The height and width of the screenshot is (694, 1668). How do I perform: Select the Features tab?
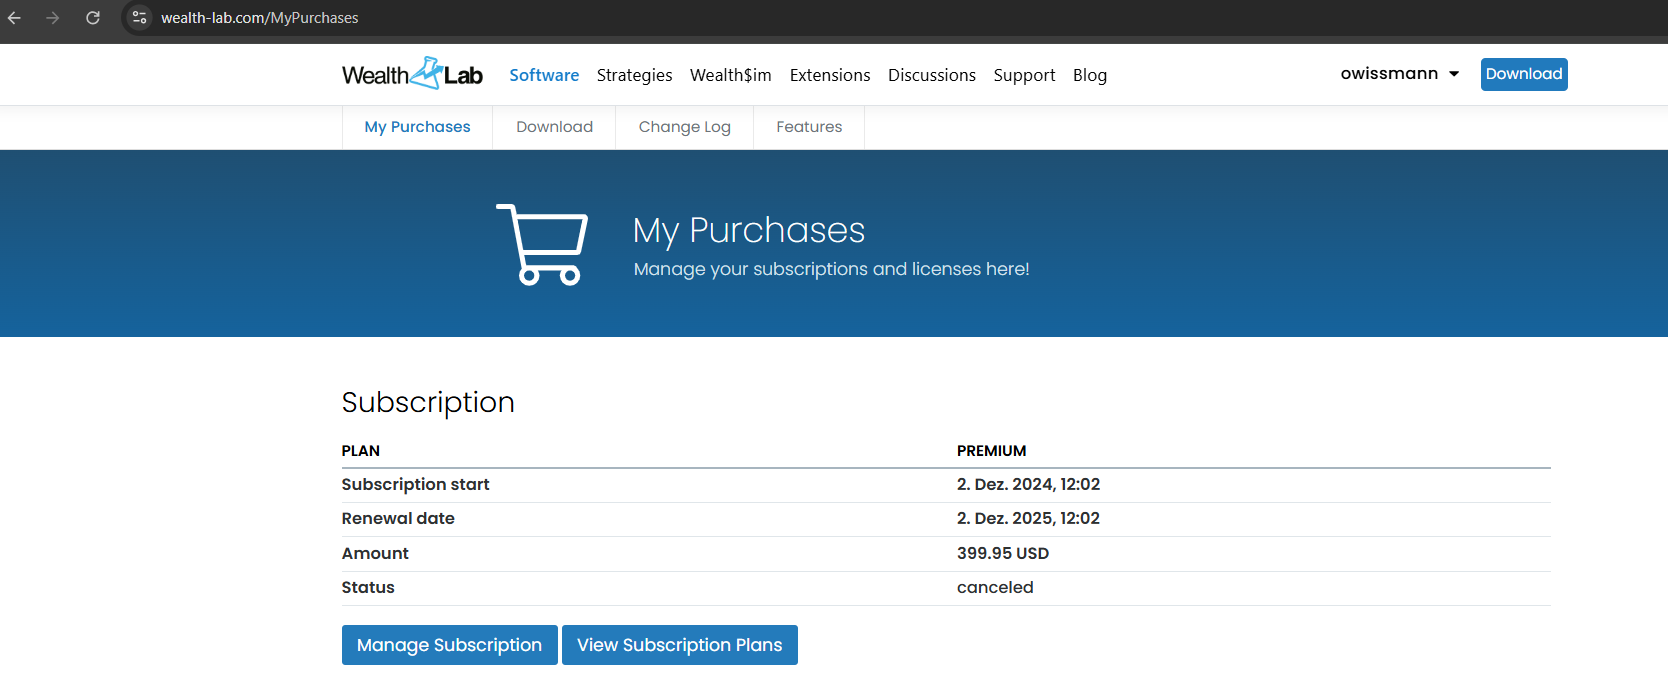point(808,127)
